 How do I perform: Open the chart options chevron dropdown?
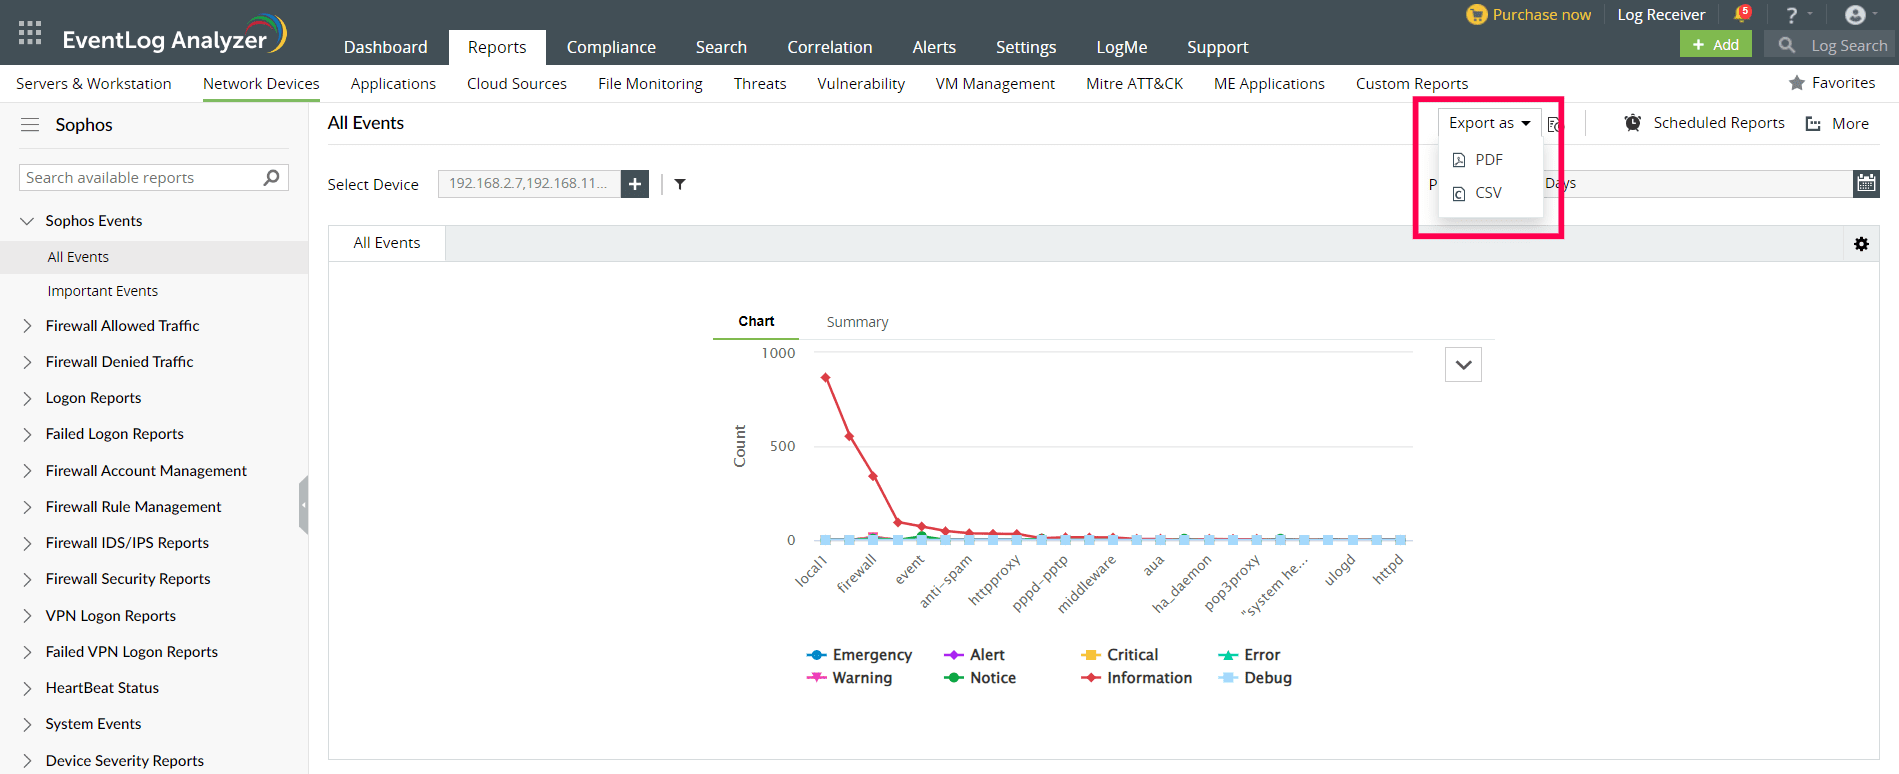coord(1463,365)
